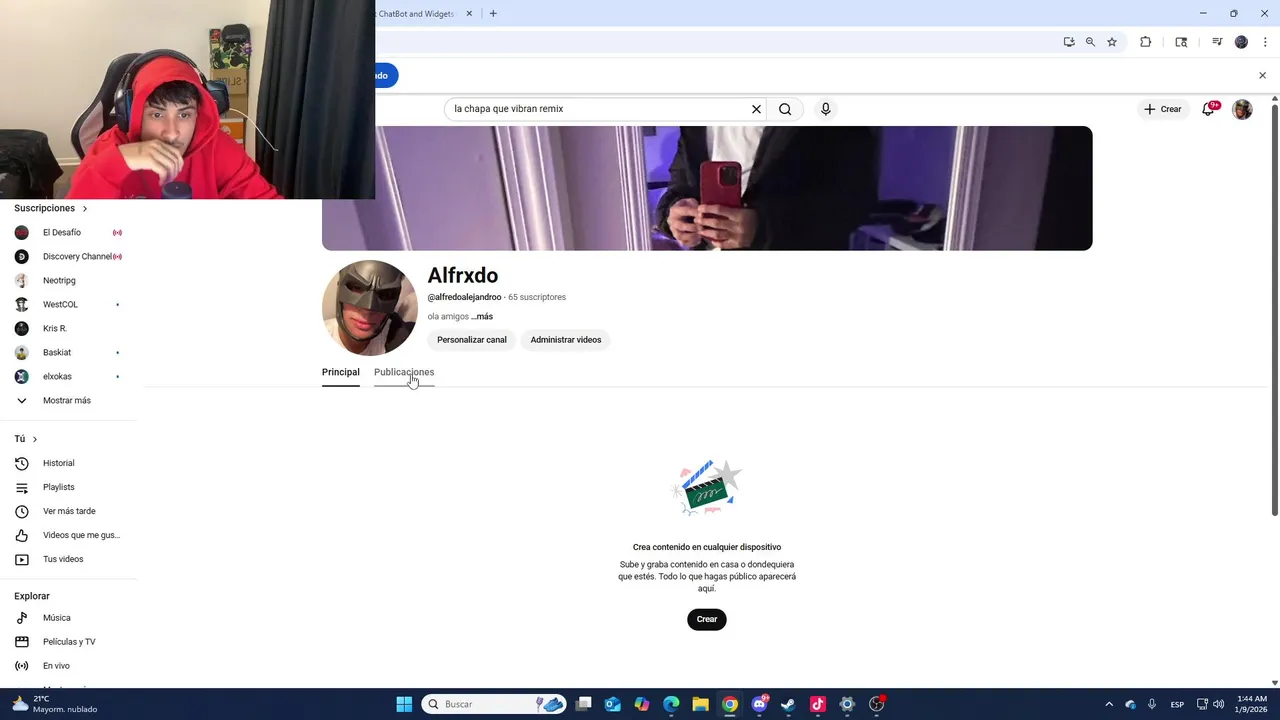Close the ChatBot and Widgets tab

[x=469, y=14]
